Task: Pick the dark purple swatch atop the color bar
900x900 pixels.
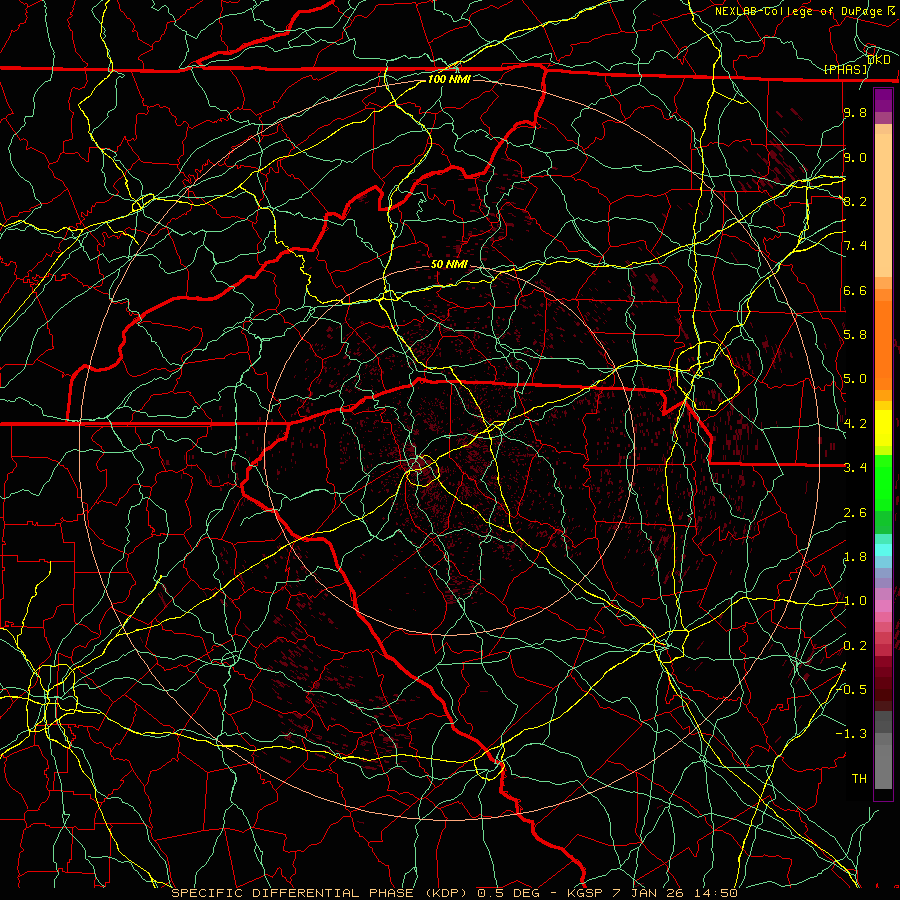Action: pyautogui.click(x=883, y=100)
